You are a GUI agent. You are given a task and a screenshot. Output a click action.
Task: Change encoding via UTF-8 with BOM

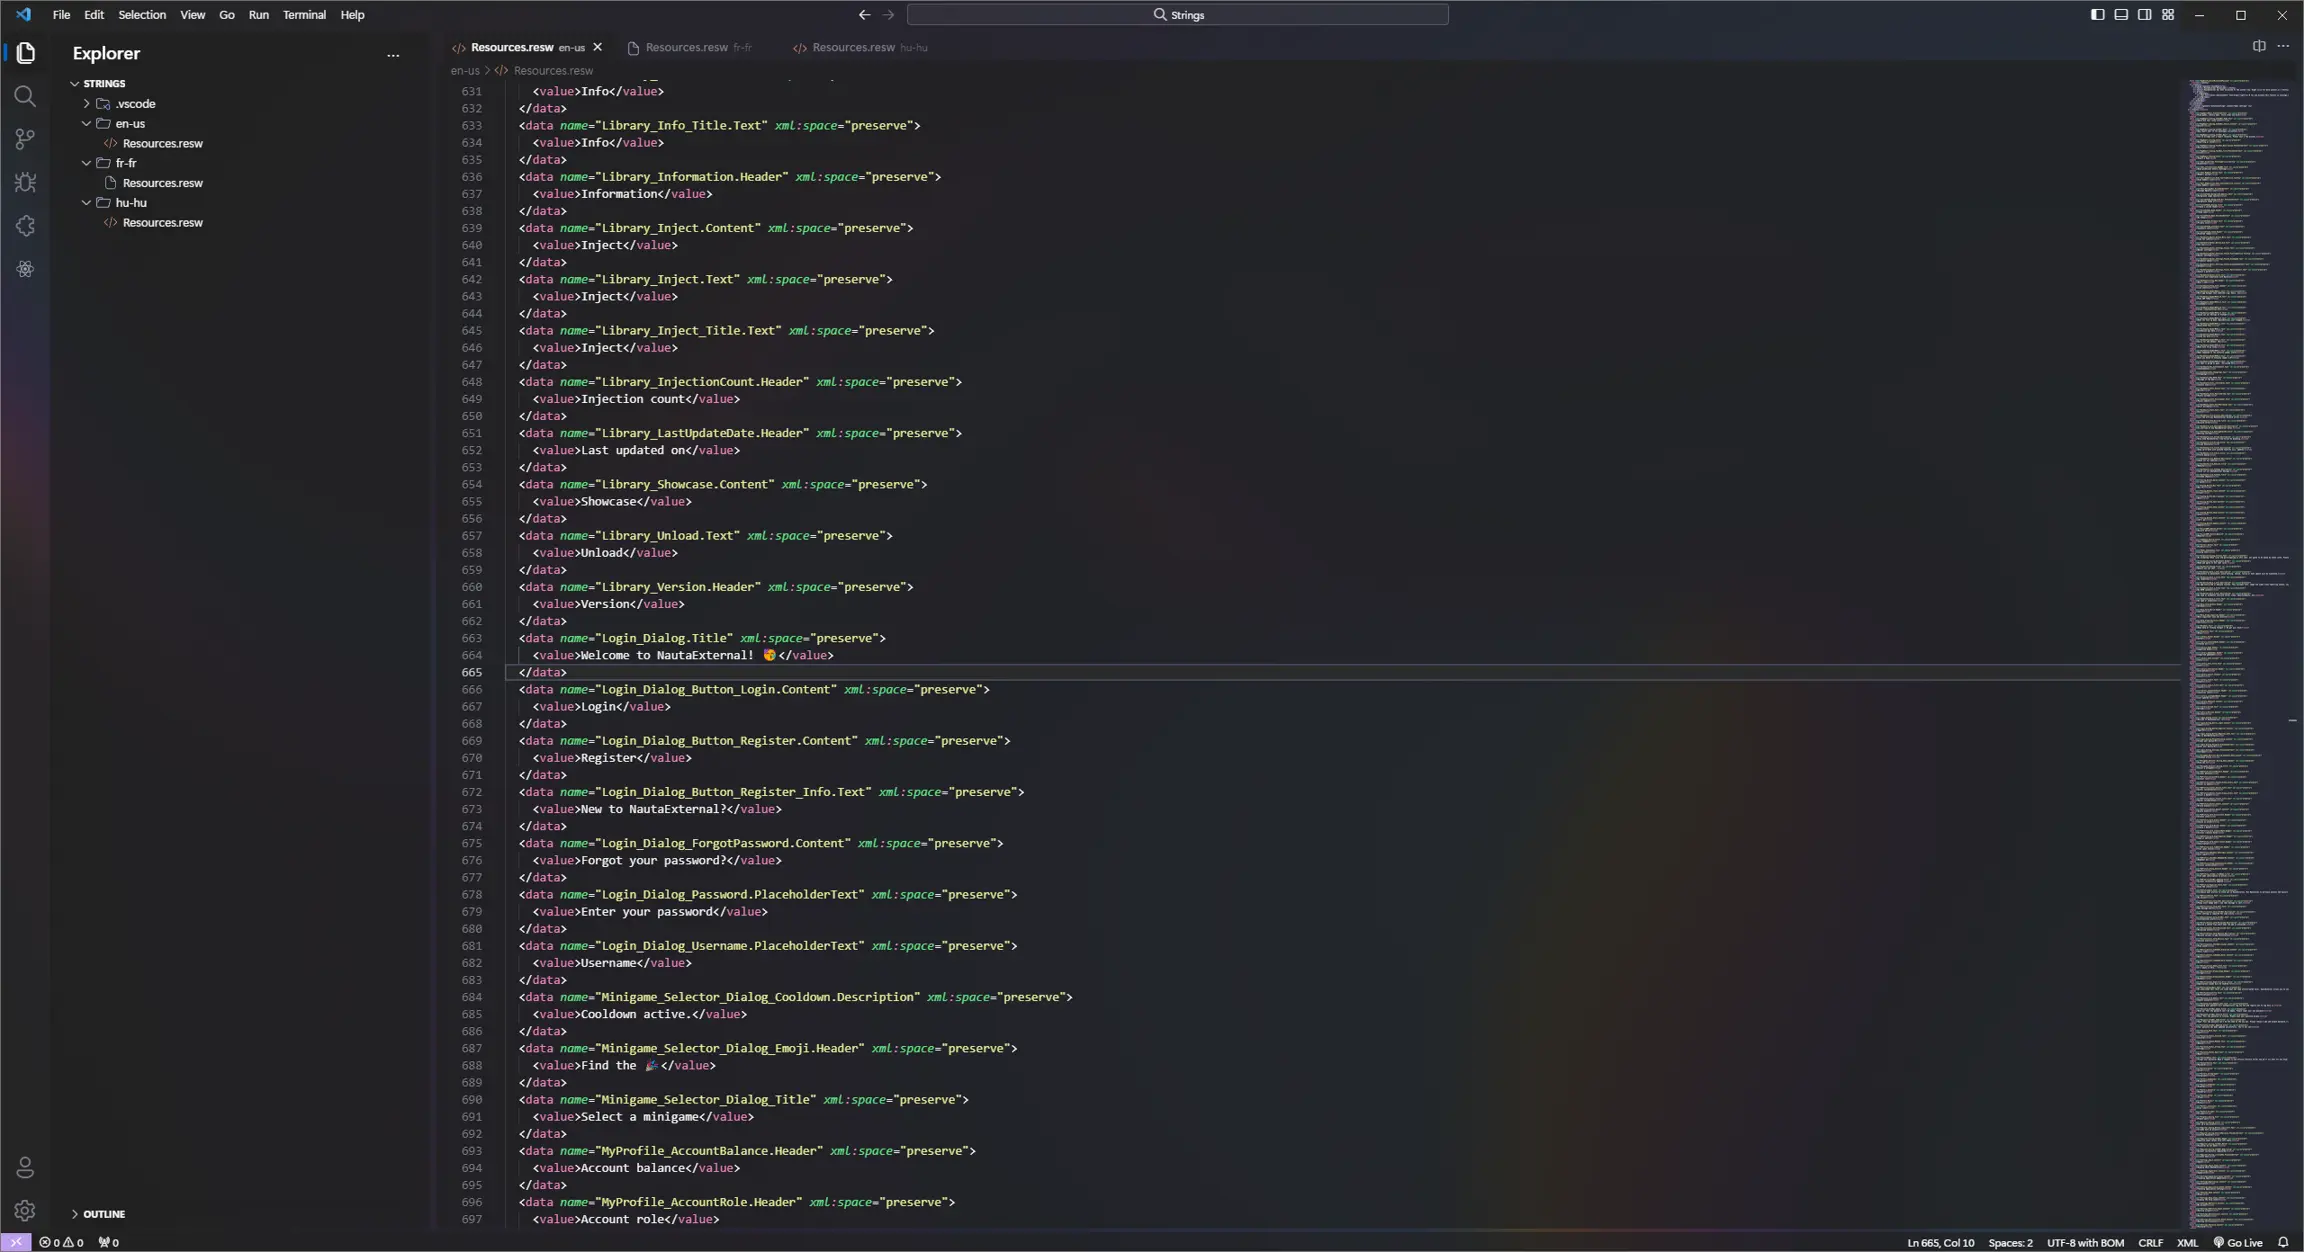point(2085,1243)
